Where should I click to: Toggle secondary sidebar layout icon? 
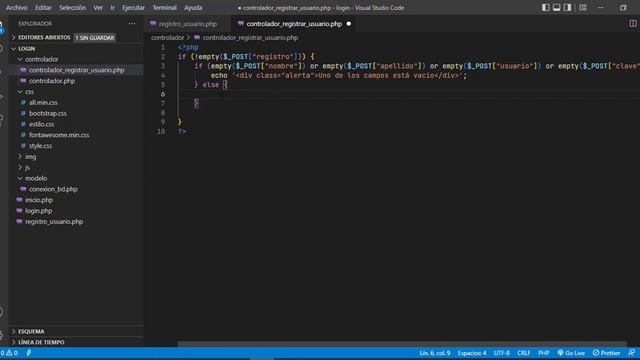[x=567, y=8]
